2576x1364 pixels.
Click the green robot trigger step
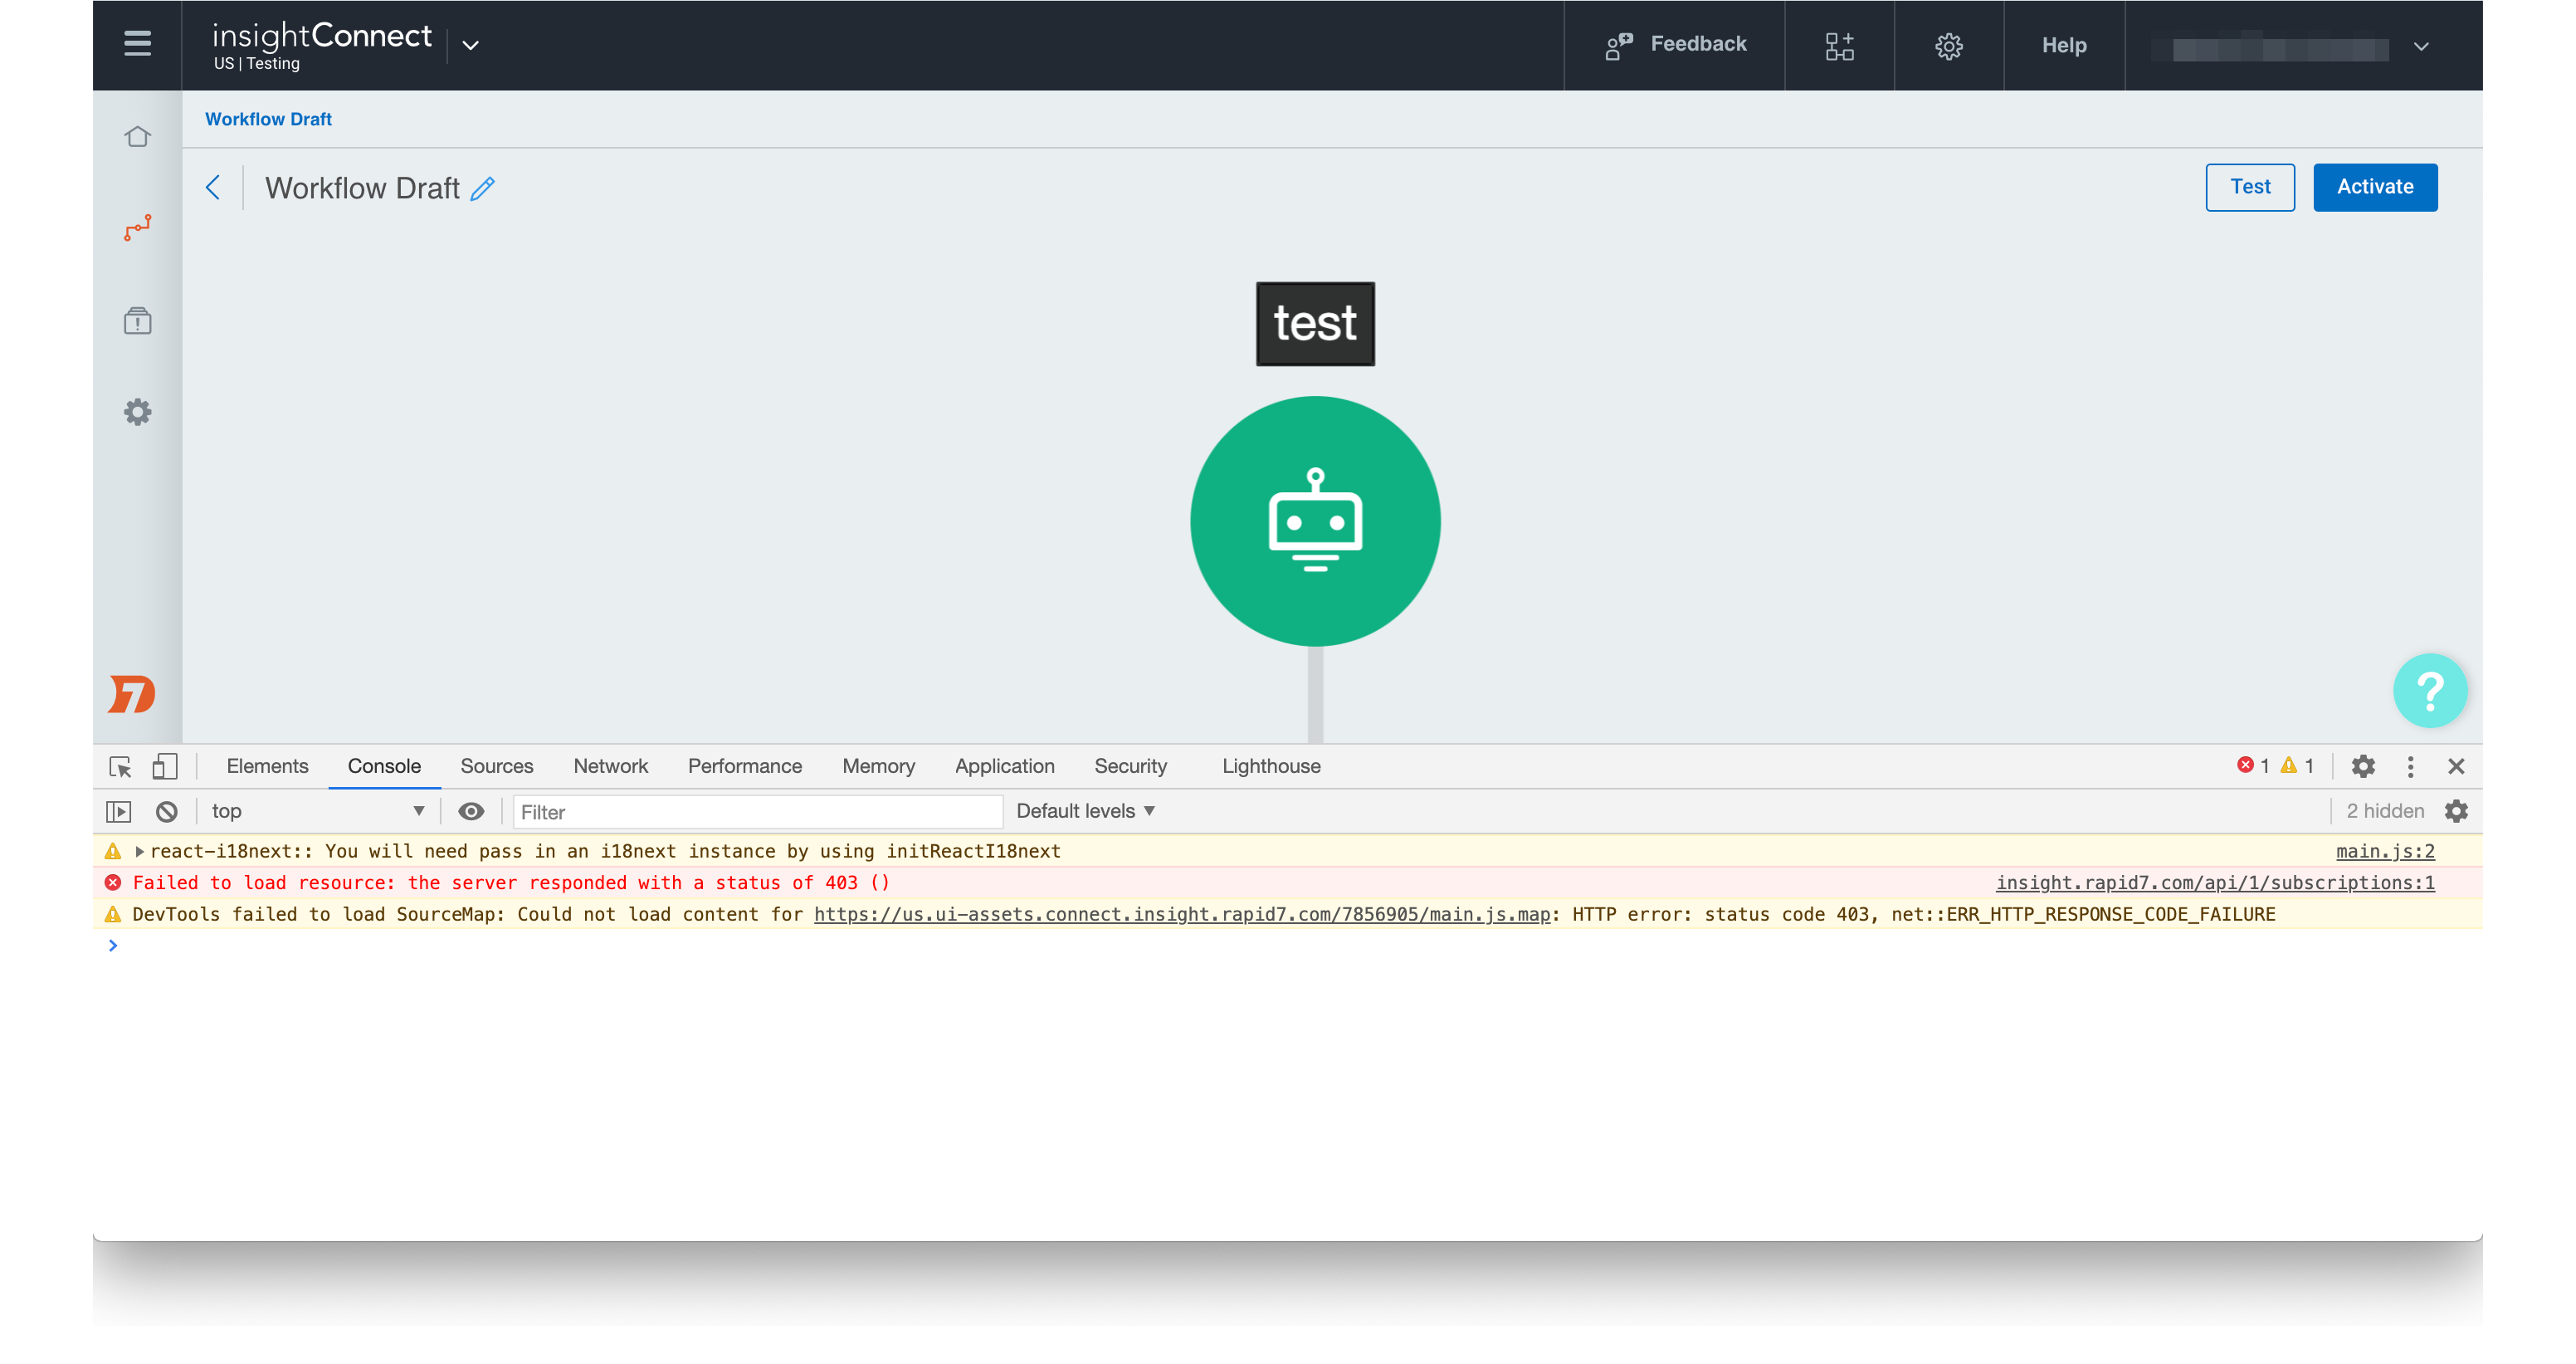point(1314,521)
